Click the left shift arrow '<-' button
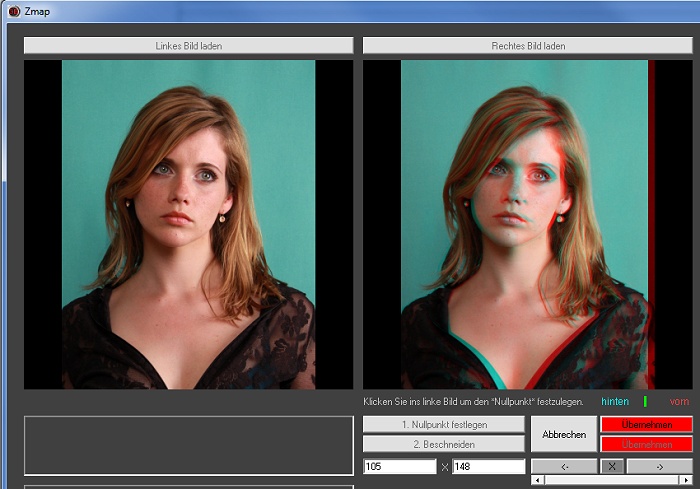This screenshot has height=489, width=700. click(563, 467)
